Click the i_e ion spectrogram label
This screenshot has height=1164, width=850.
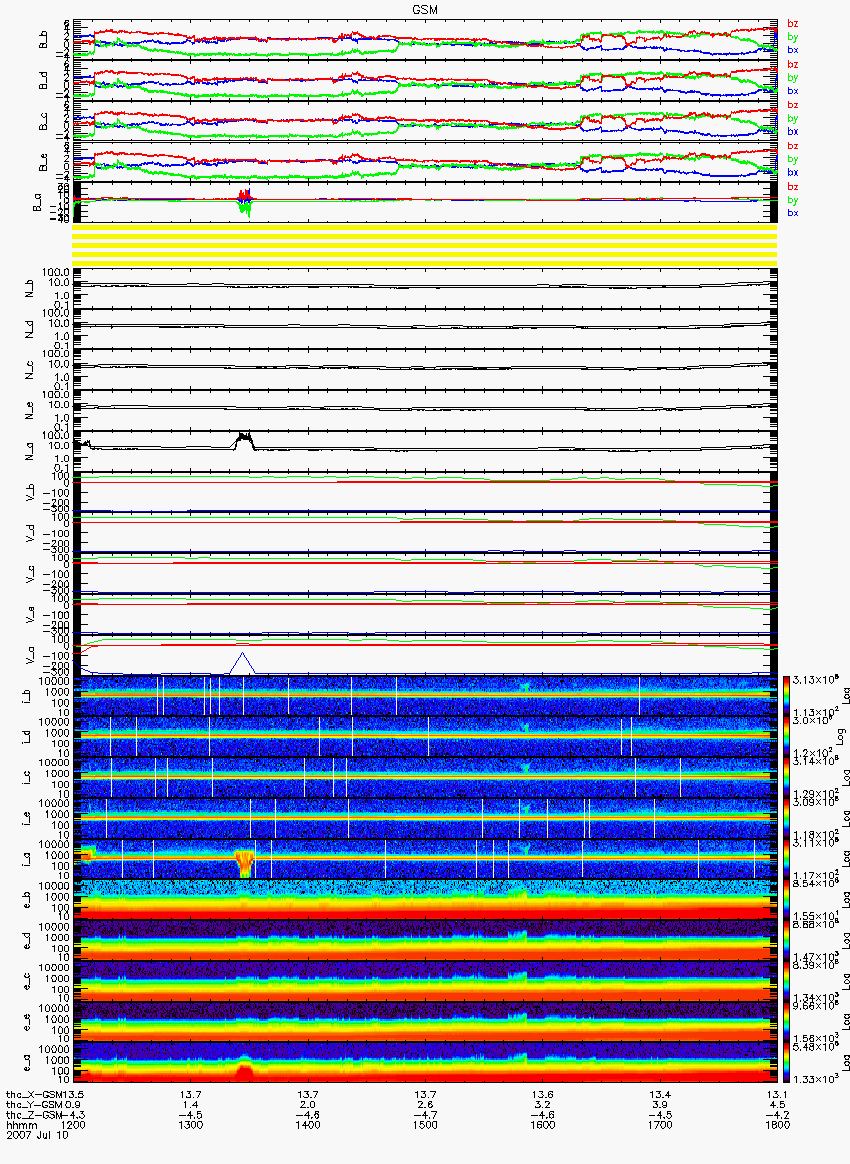[x=27, y=820]
